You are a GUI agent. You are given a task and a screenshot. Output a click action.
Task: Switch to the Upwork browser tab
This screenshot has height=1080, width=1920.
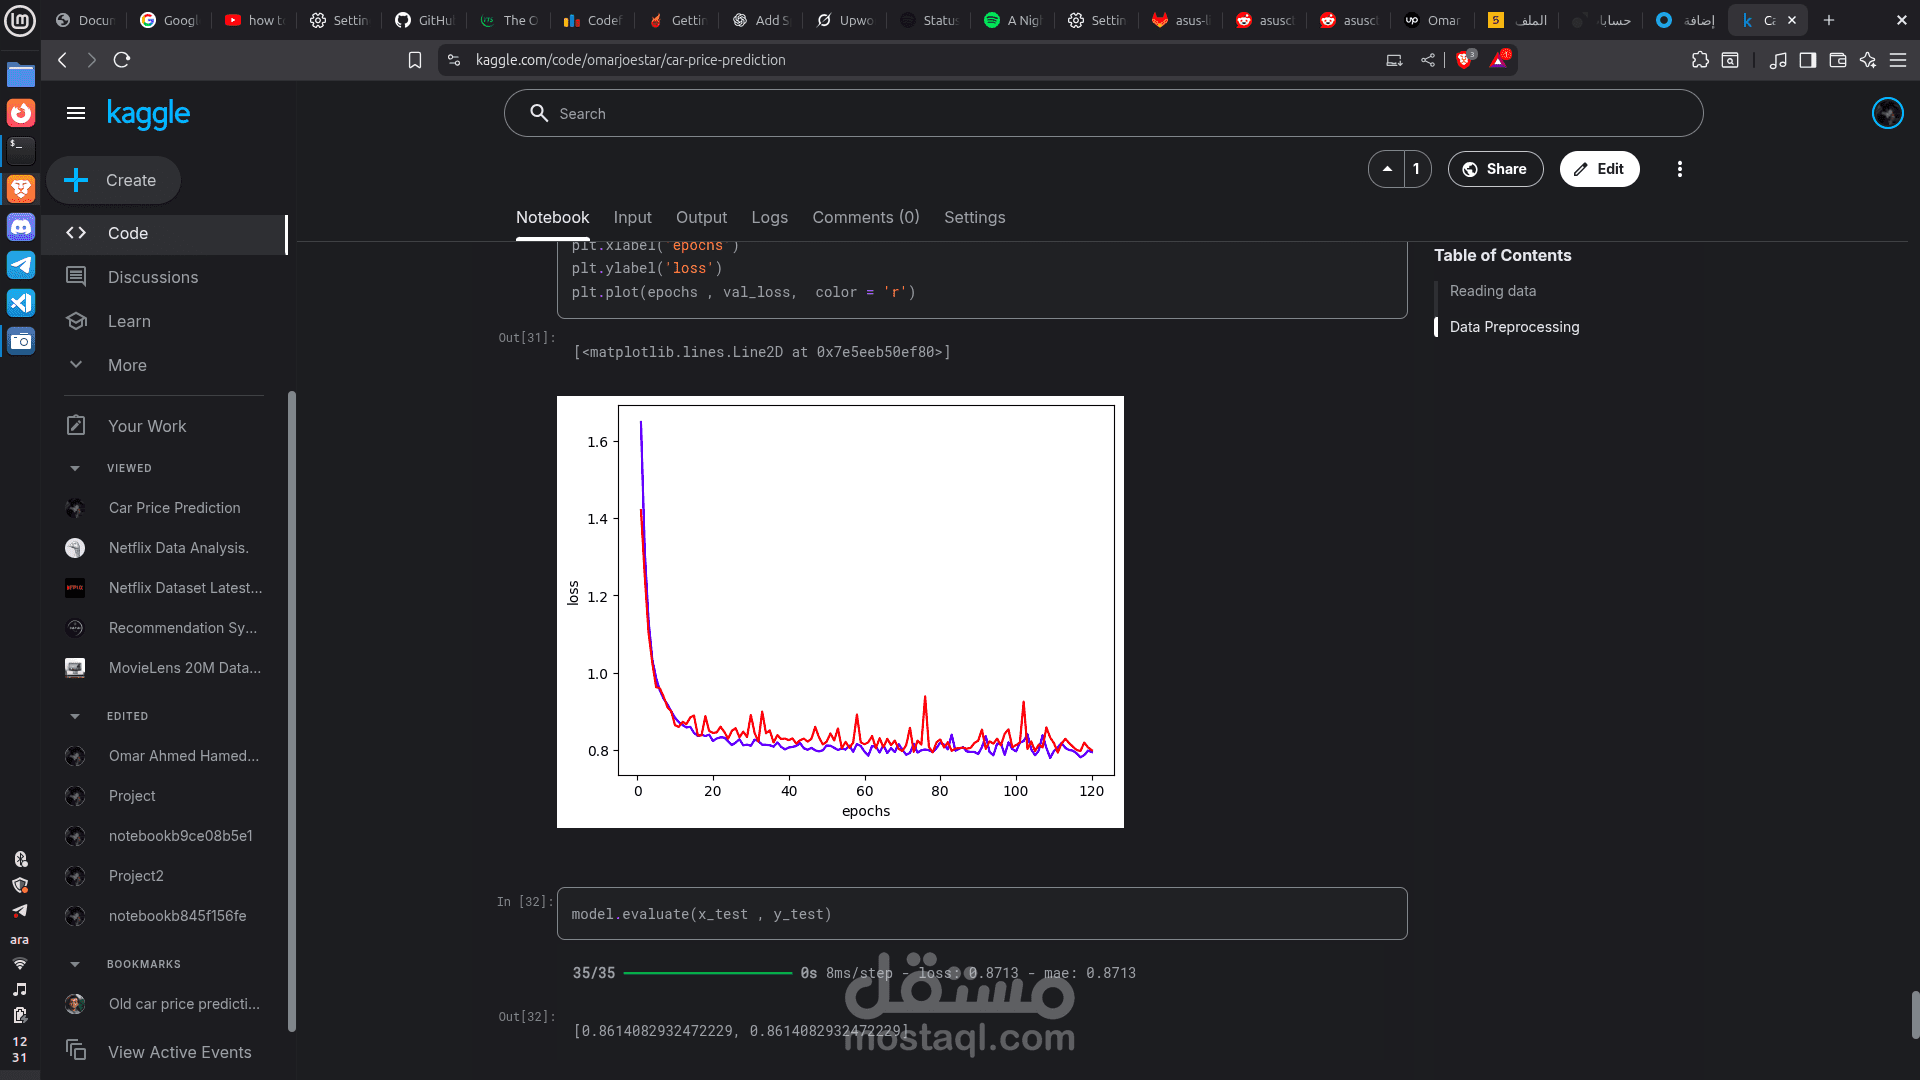point(845,20)
